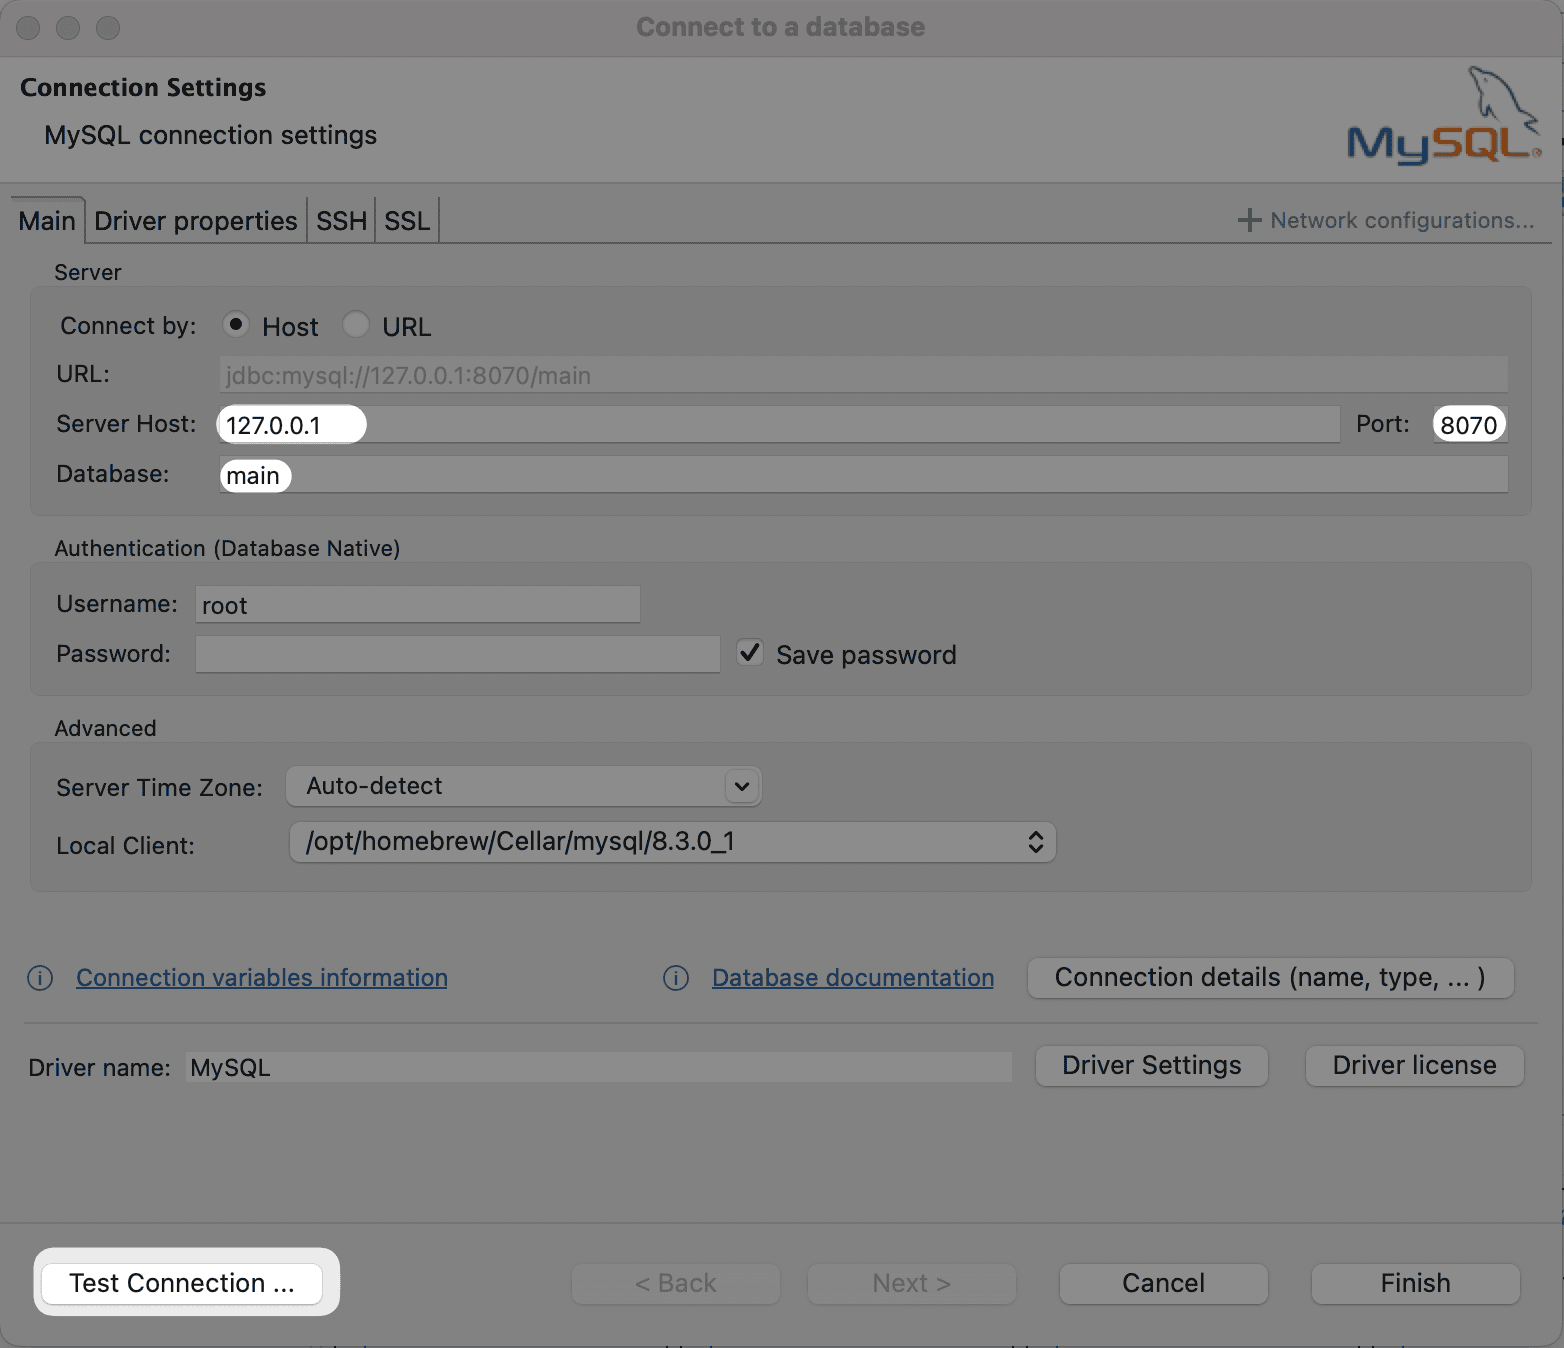The width and height of the screenshot is (1564, 1348).
Task: Click Connection details (name, type, ...) button
Action: pos(1270,978)
